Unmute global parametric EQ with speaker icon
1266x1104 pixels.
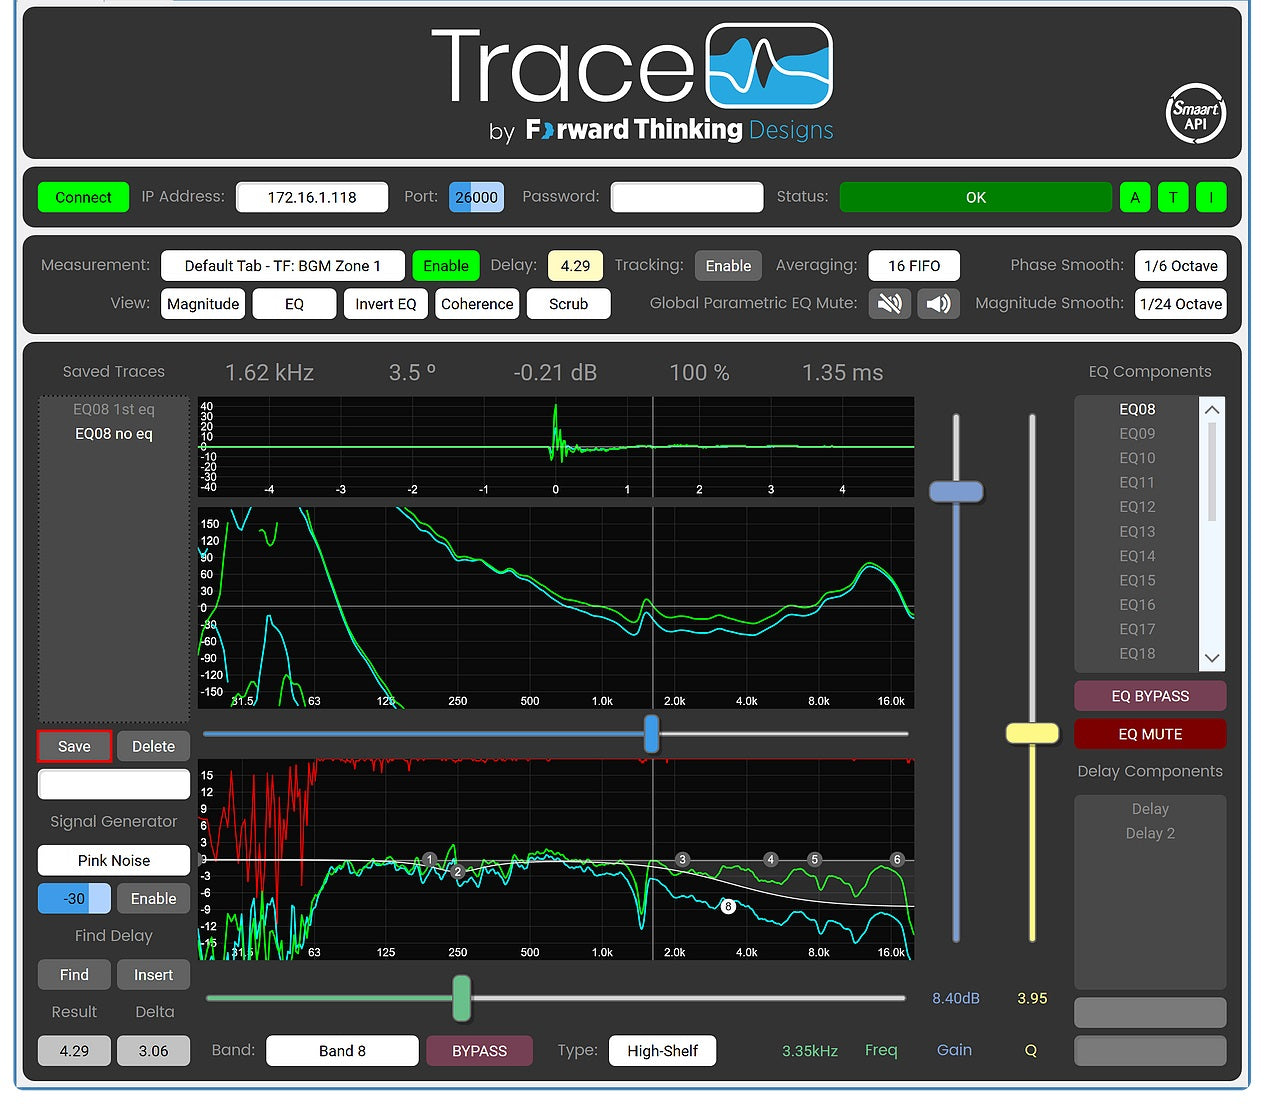pos(938,303)
